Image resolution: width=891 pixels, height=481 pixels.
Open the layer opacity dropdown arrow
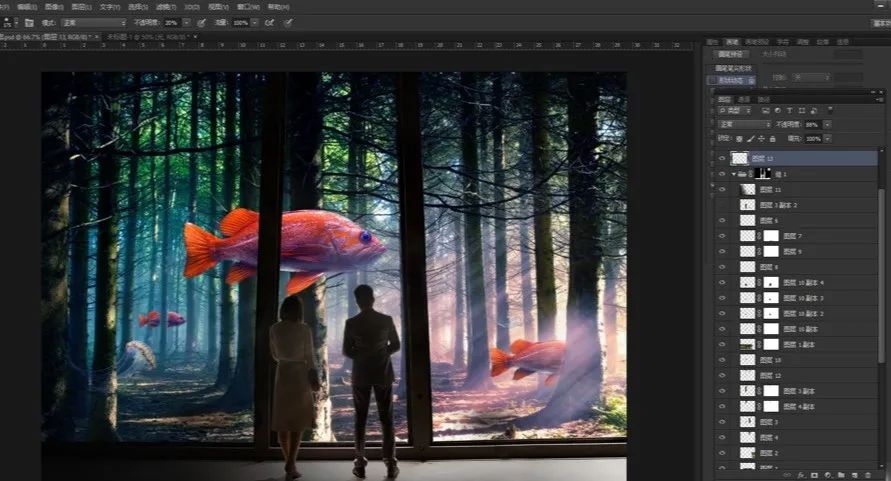click(827, 125)
